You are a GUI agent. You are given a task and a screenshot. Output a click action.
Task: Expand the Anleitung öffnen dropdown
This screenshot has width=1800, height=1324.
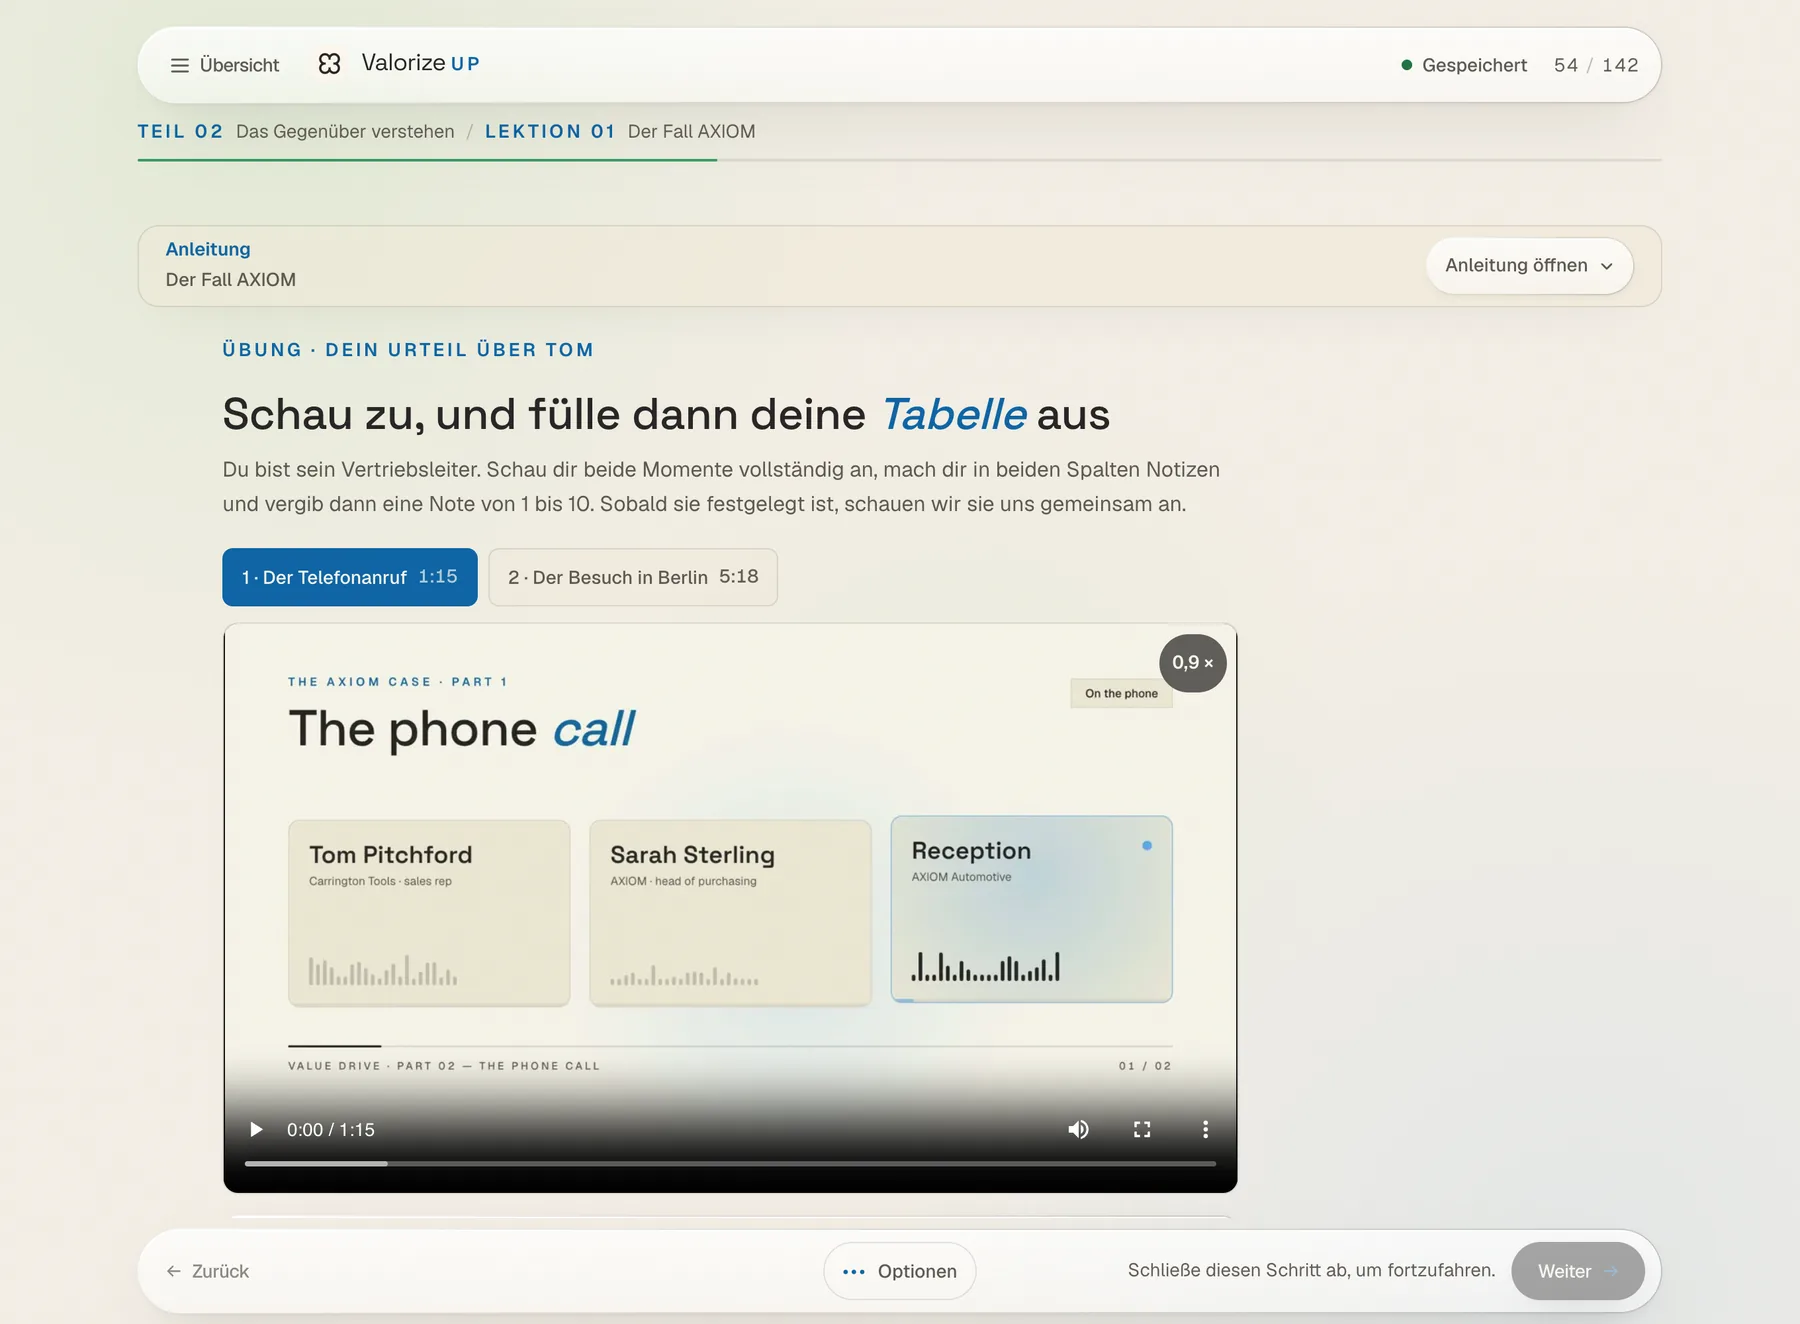click(1529, 266)
